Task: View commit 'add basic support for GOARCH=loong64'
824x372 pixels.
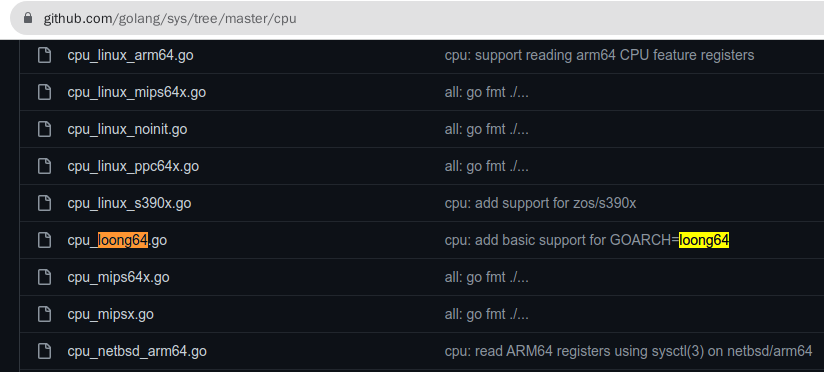Action: tap(587, 240)
